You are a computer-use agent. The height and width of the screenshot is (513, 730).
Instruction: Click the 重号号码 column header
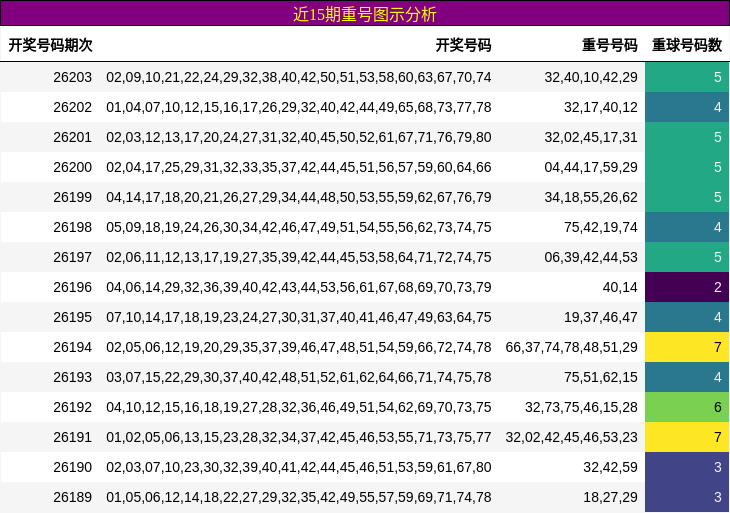[x=609, y=45]
